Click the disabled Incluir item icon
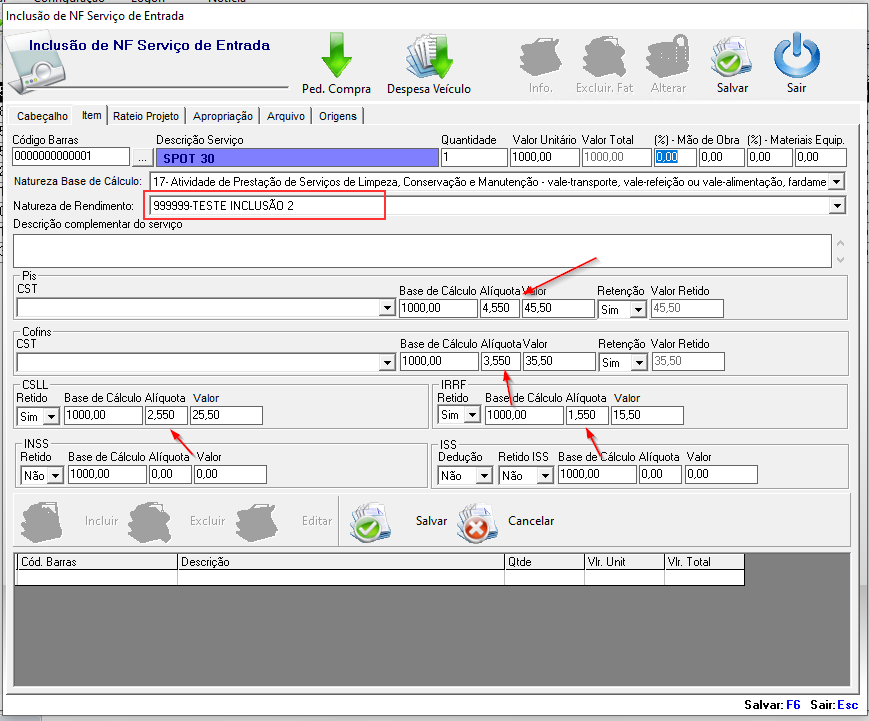Screen dimensions: 869x721 (42, 522)
